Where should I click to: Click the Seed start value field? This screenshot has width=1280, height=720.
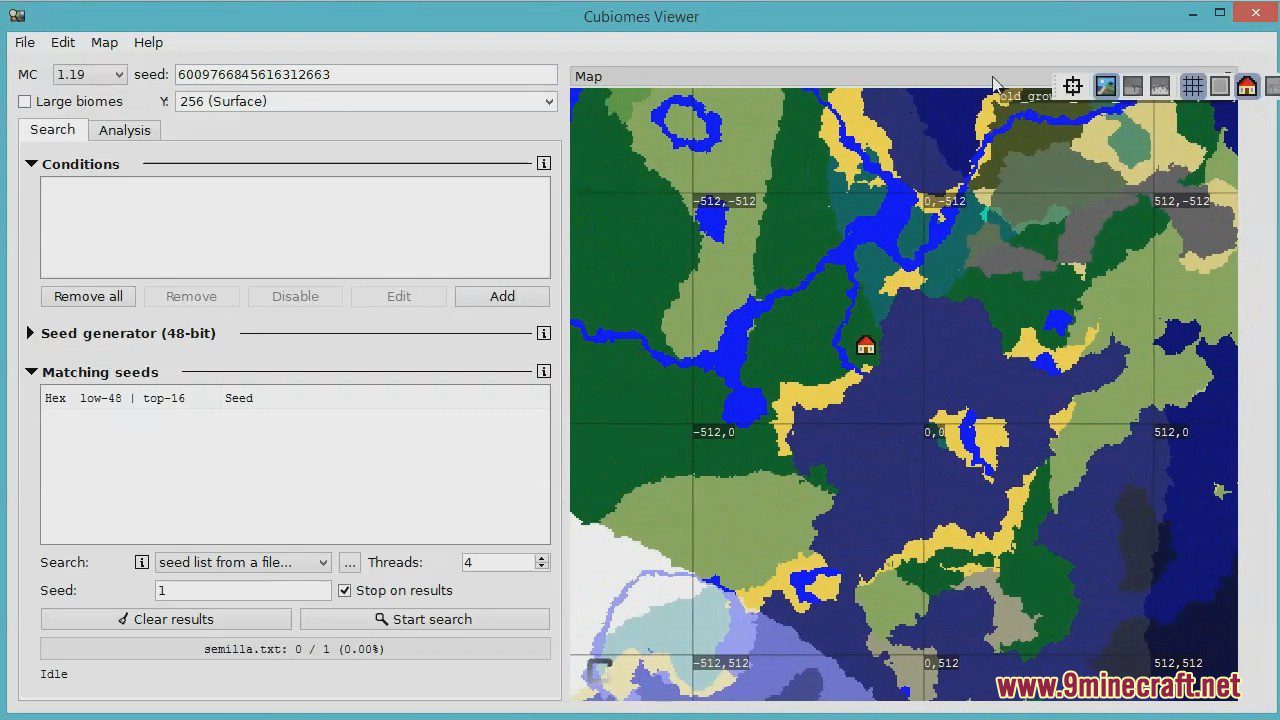tap(243, 590)
